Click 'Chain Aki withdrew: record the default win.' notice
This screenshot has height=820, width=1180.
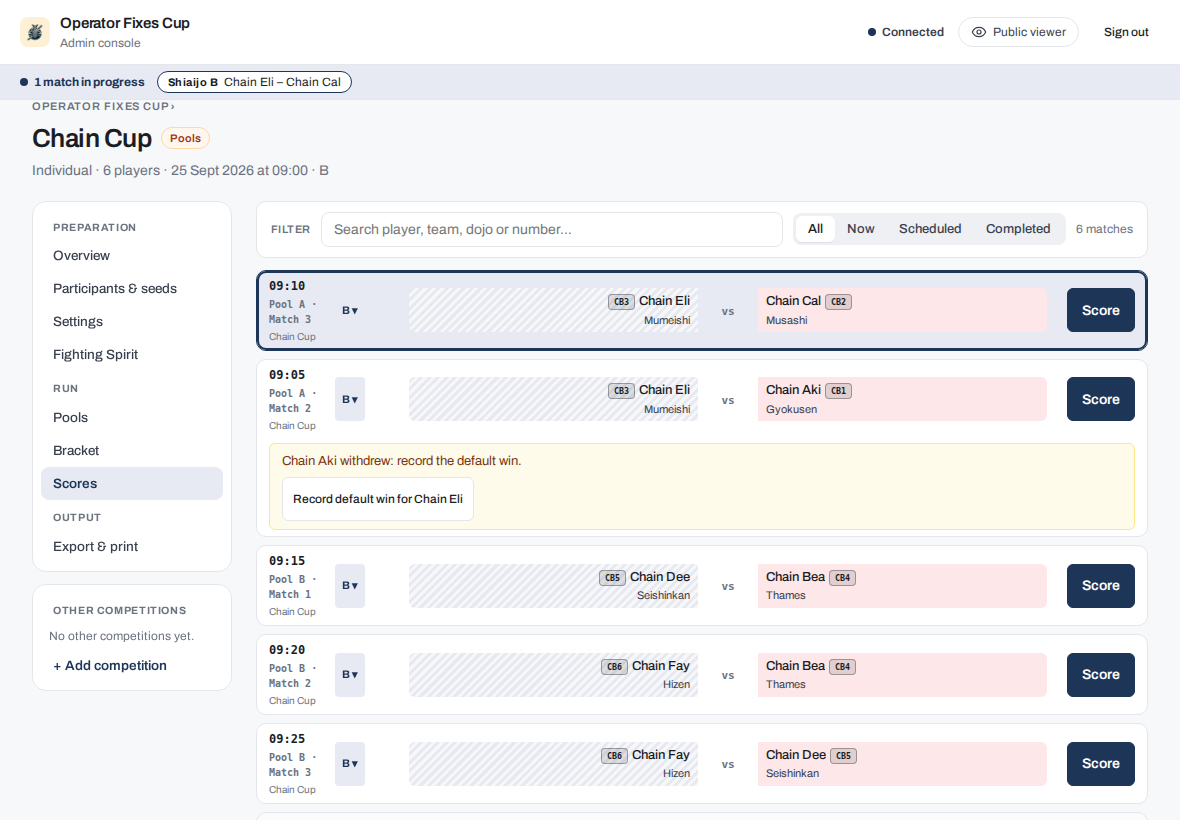pos(401,460)
